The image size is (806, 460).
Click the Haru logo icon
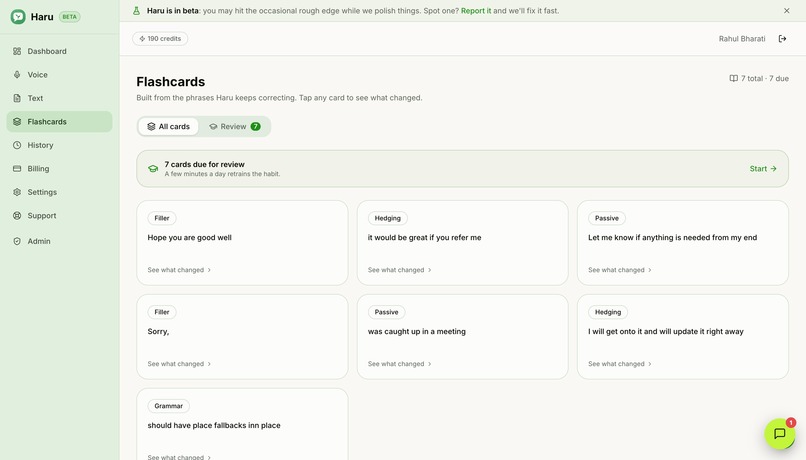18,16
